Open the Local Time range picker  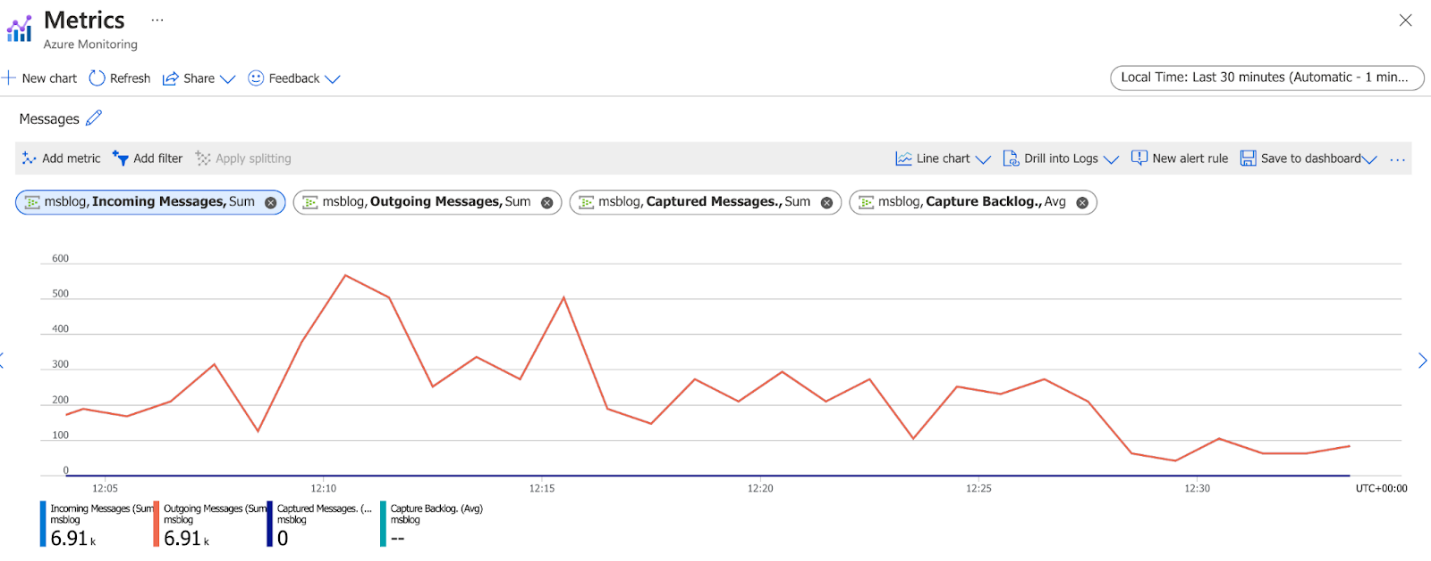1267,78
